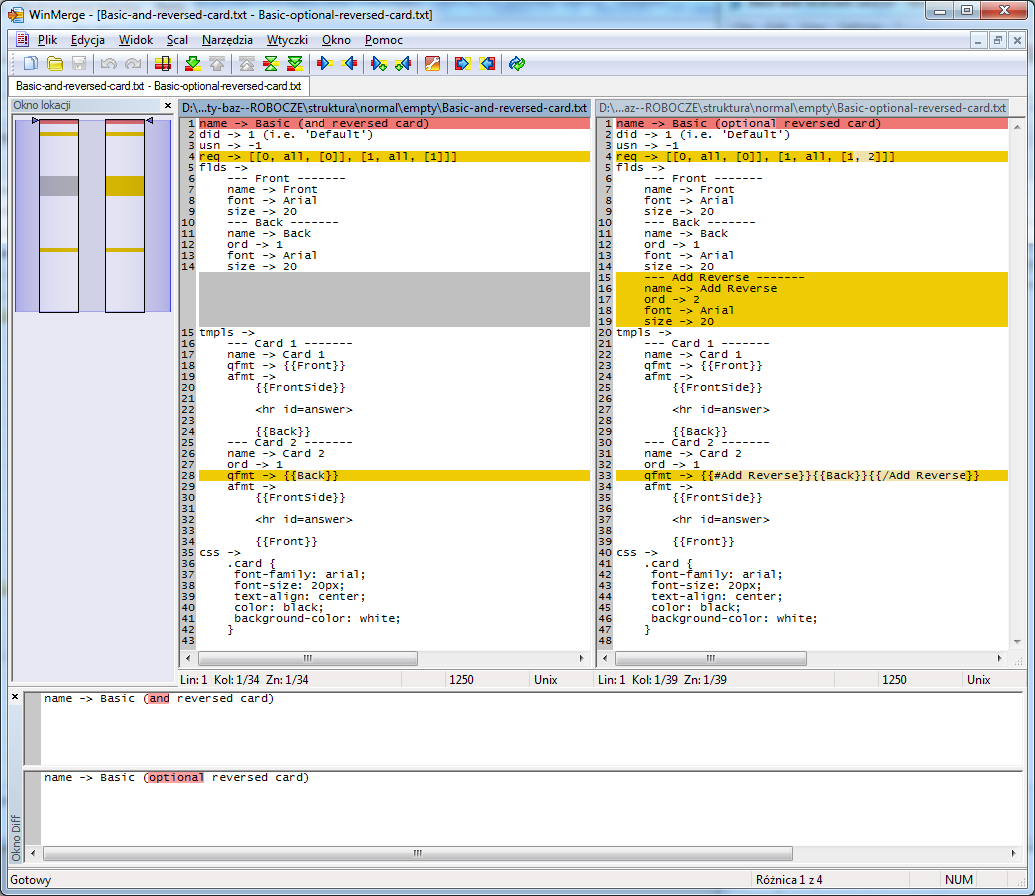Open the Okno menu
This screenshot has height=896, width=1035.
(x=336, y=40)
